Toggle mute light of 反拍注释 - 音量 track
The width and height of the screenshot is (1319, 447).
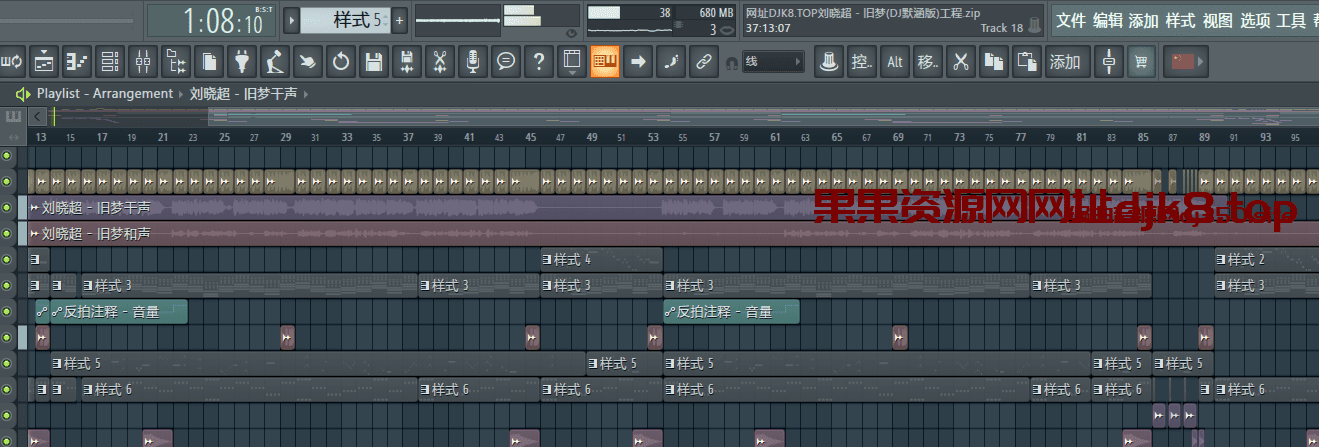coord(8,311)
